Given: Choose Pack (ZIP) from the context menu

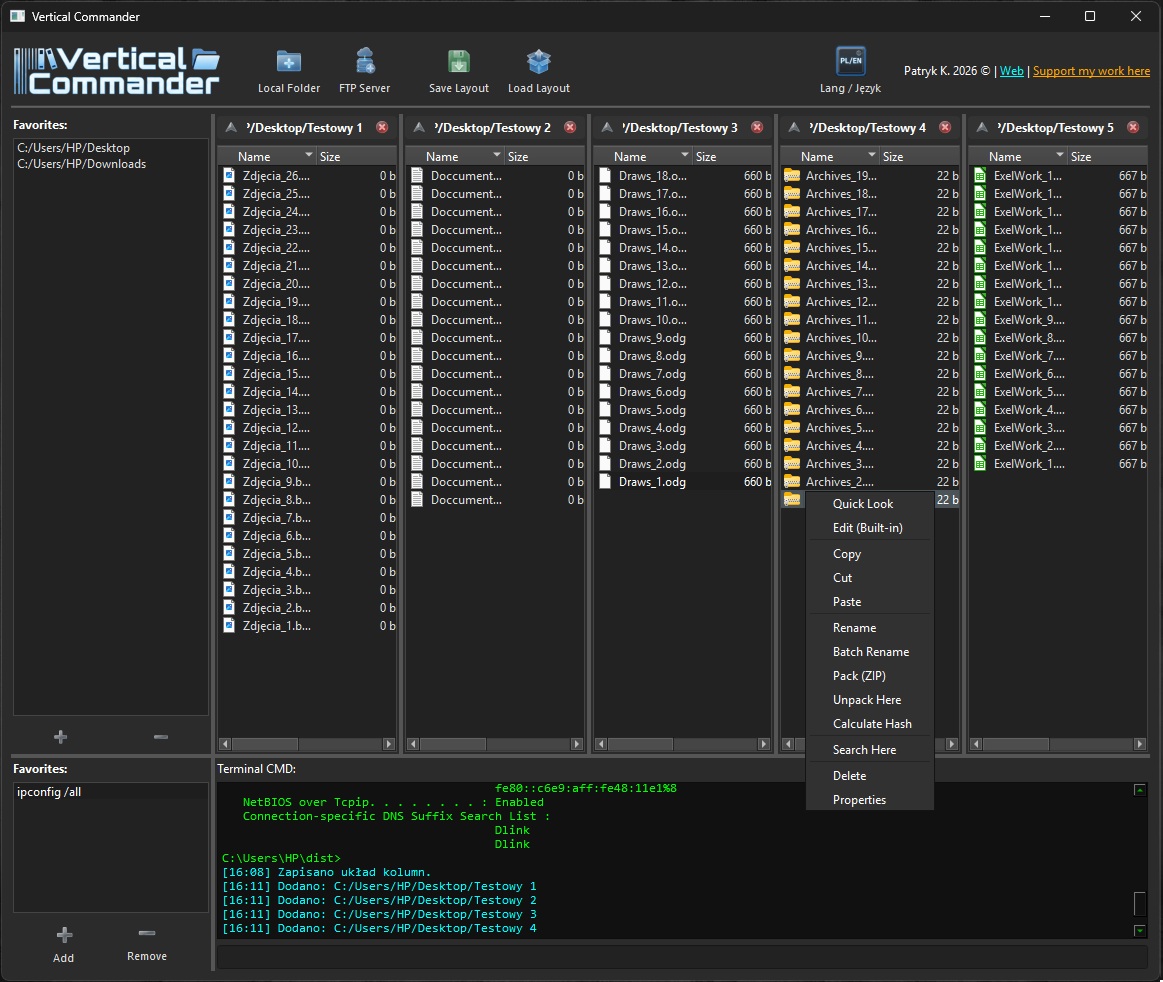Looking at the screenshot, I should click(859, 676).
